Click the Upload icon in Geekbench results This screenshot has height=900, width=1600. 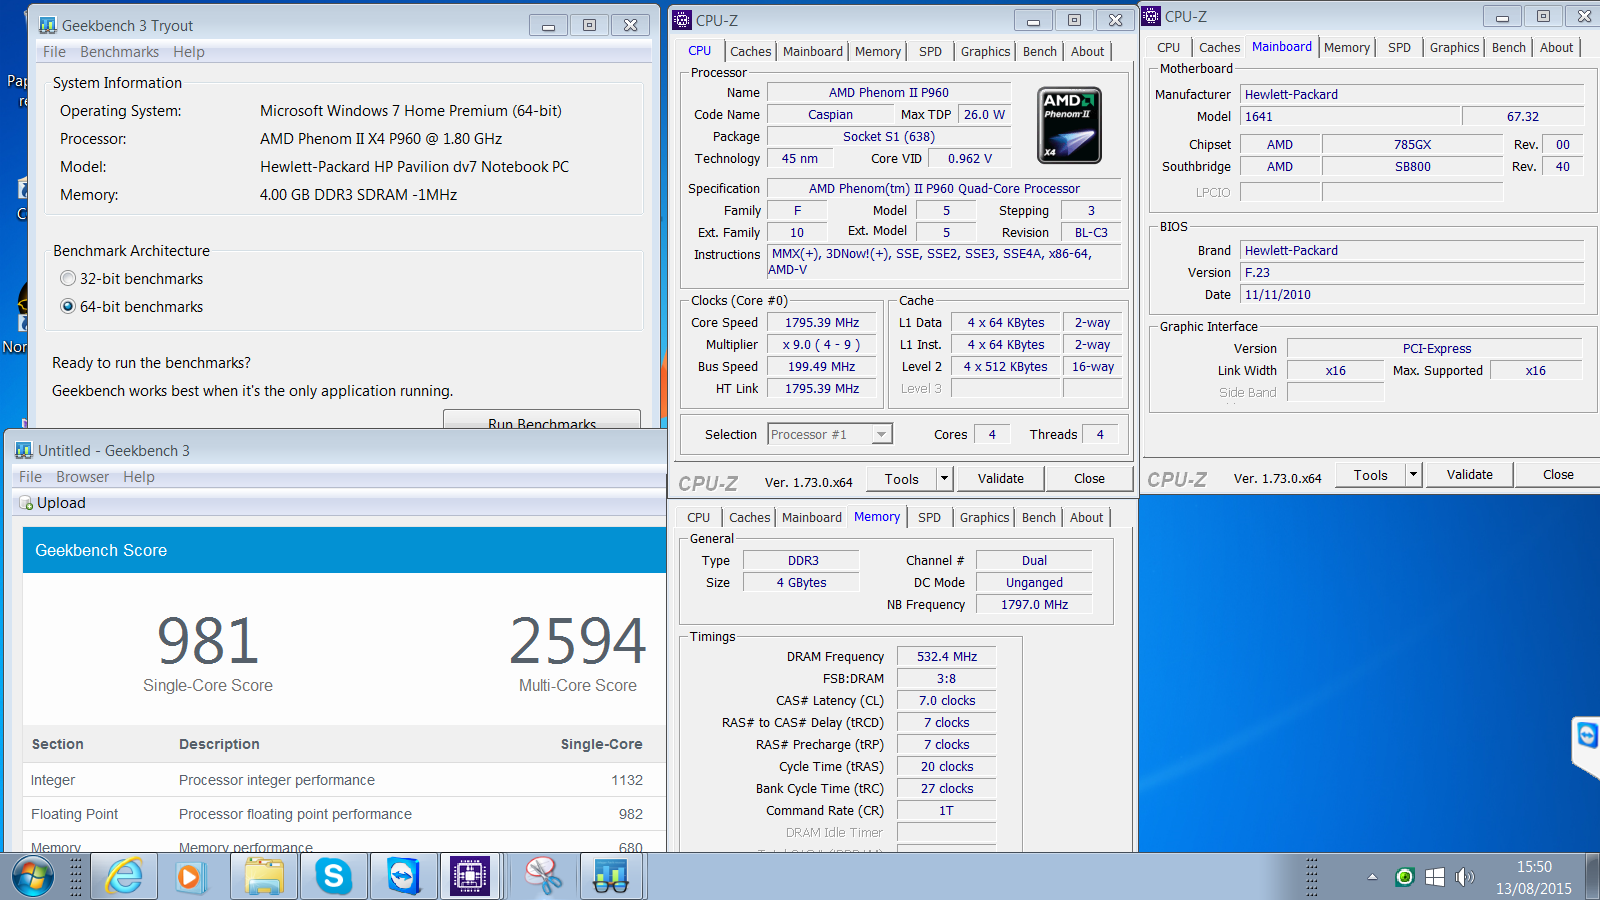pos(26,503)
